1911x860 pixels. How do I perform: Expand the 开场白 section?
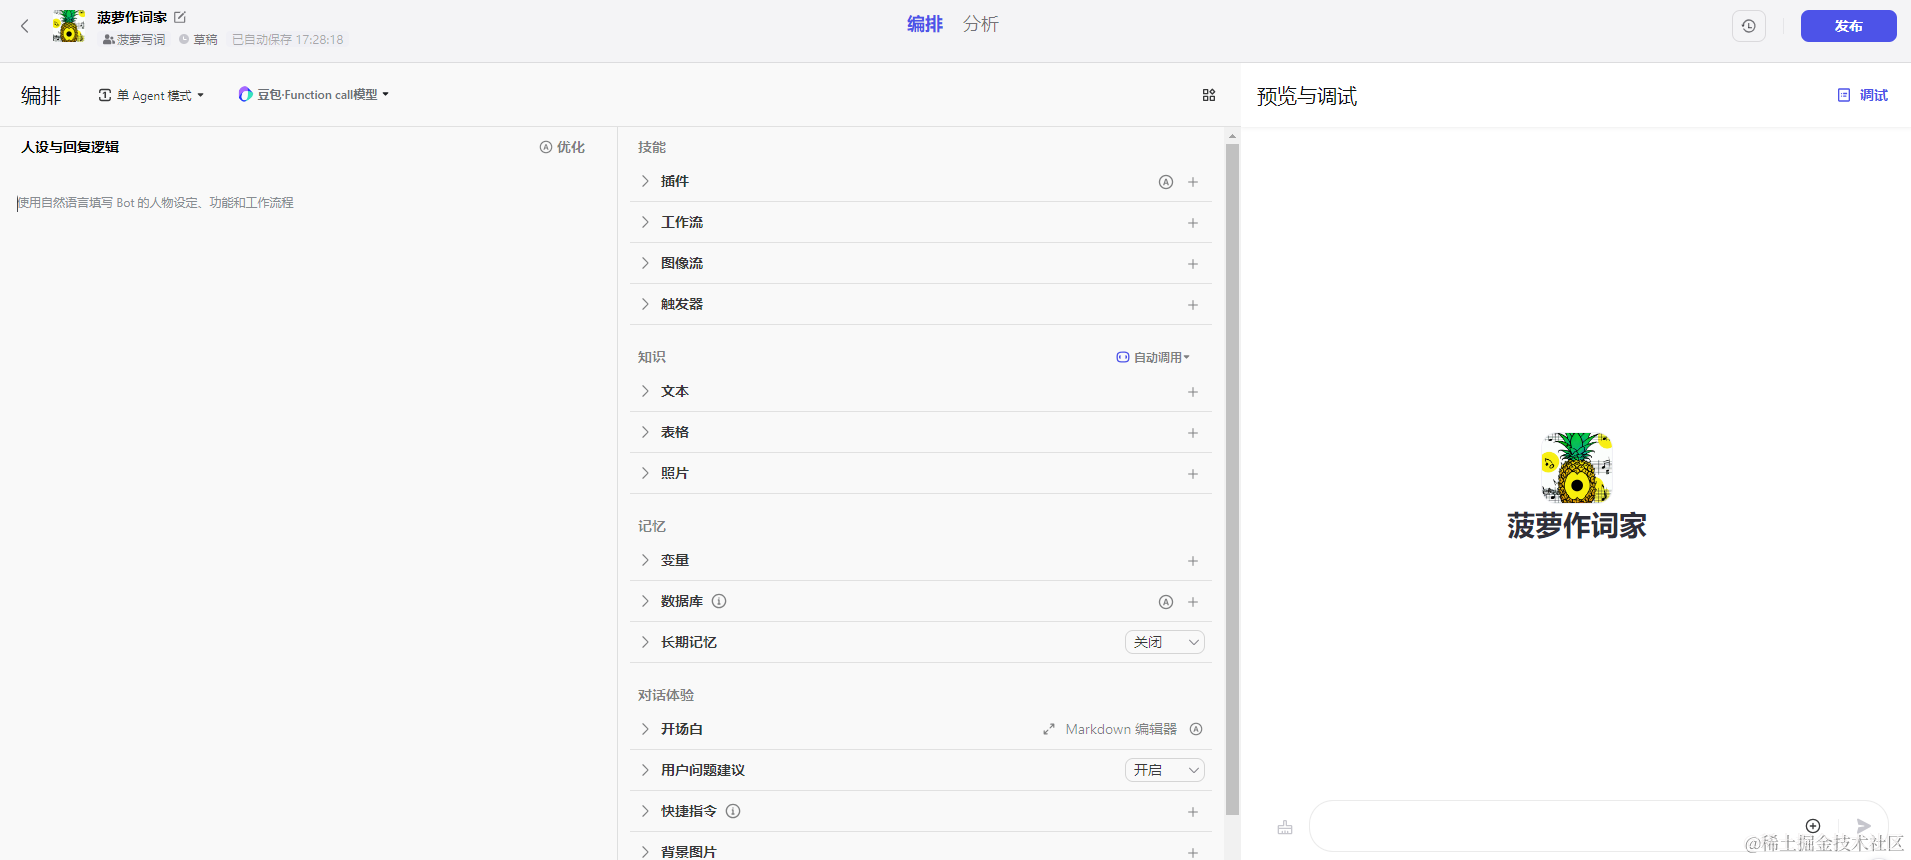click(x=645, y=729)
